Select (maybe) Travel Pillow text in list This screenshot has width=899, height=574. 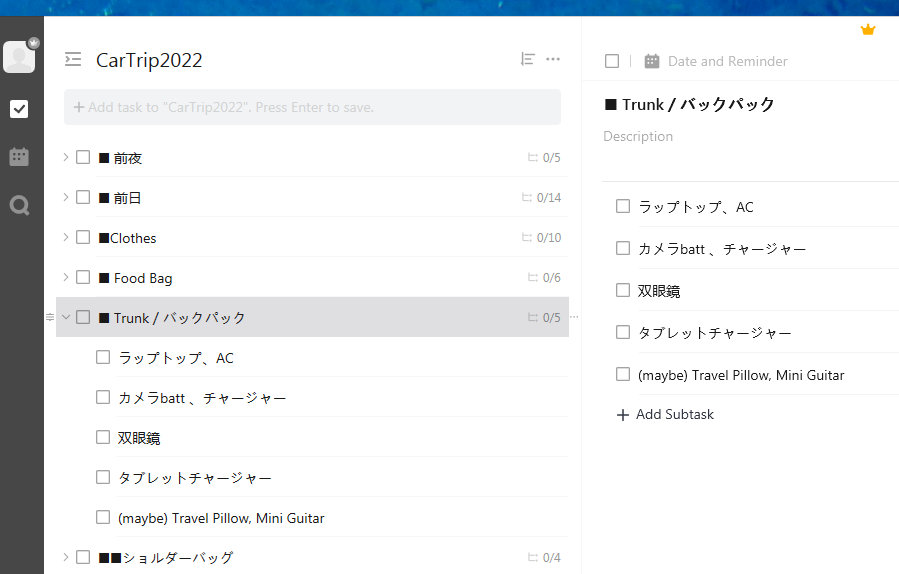tap(221, 518)
